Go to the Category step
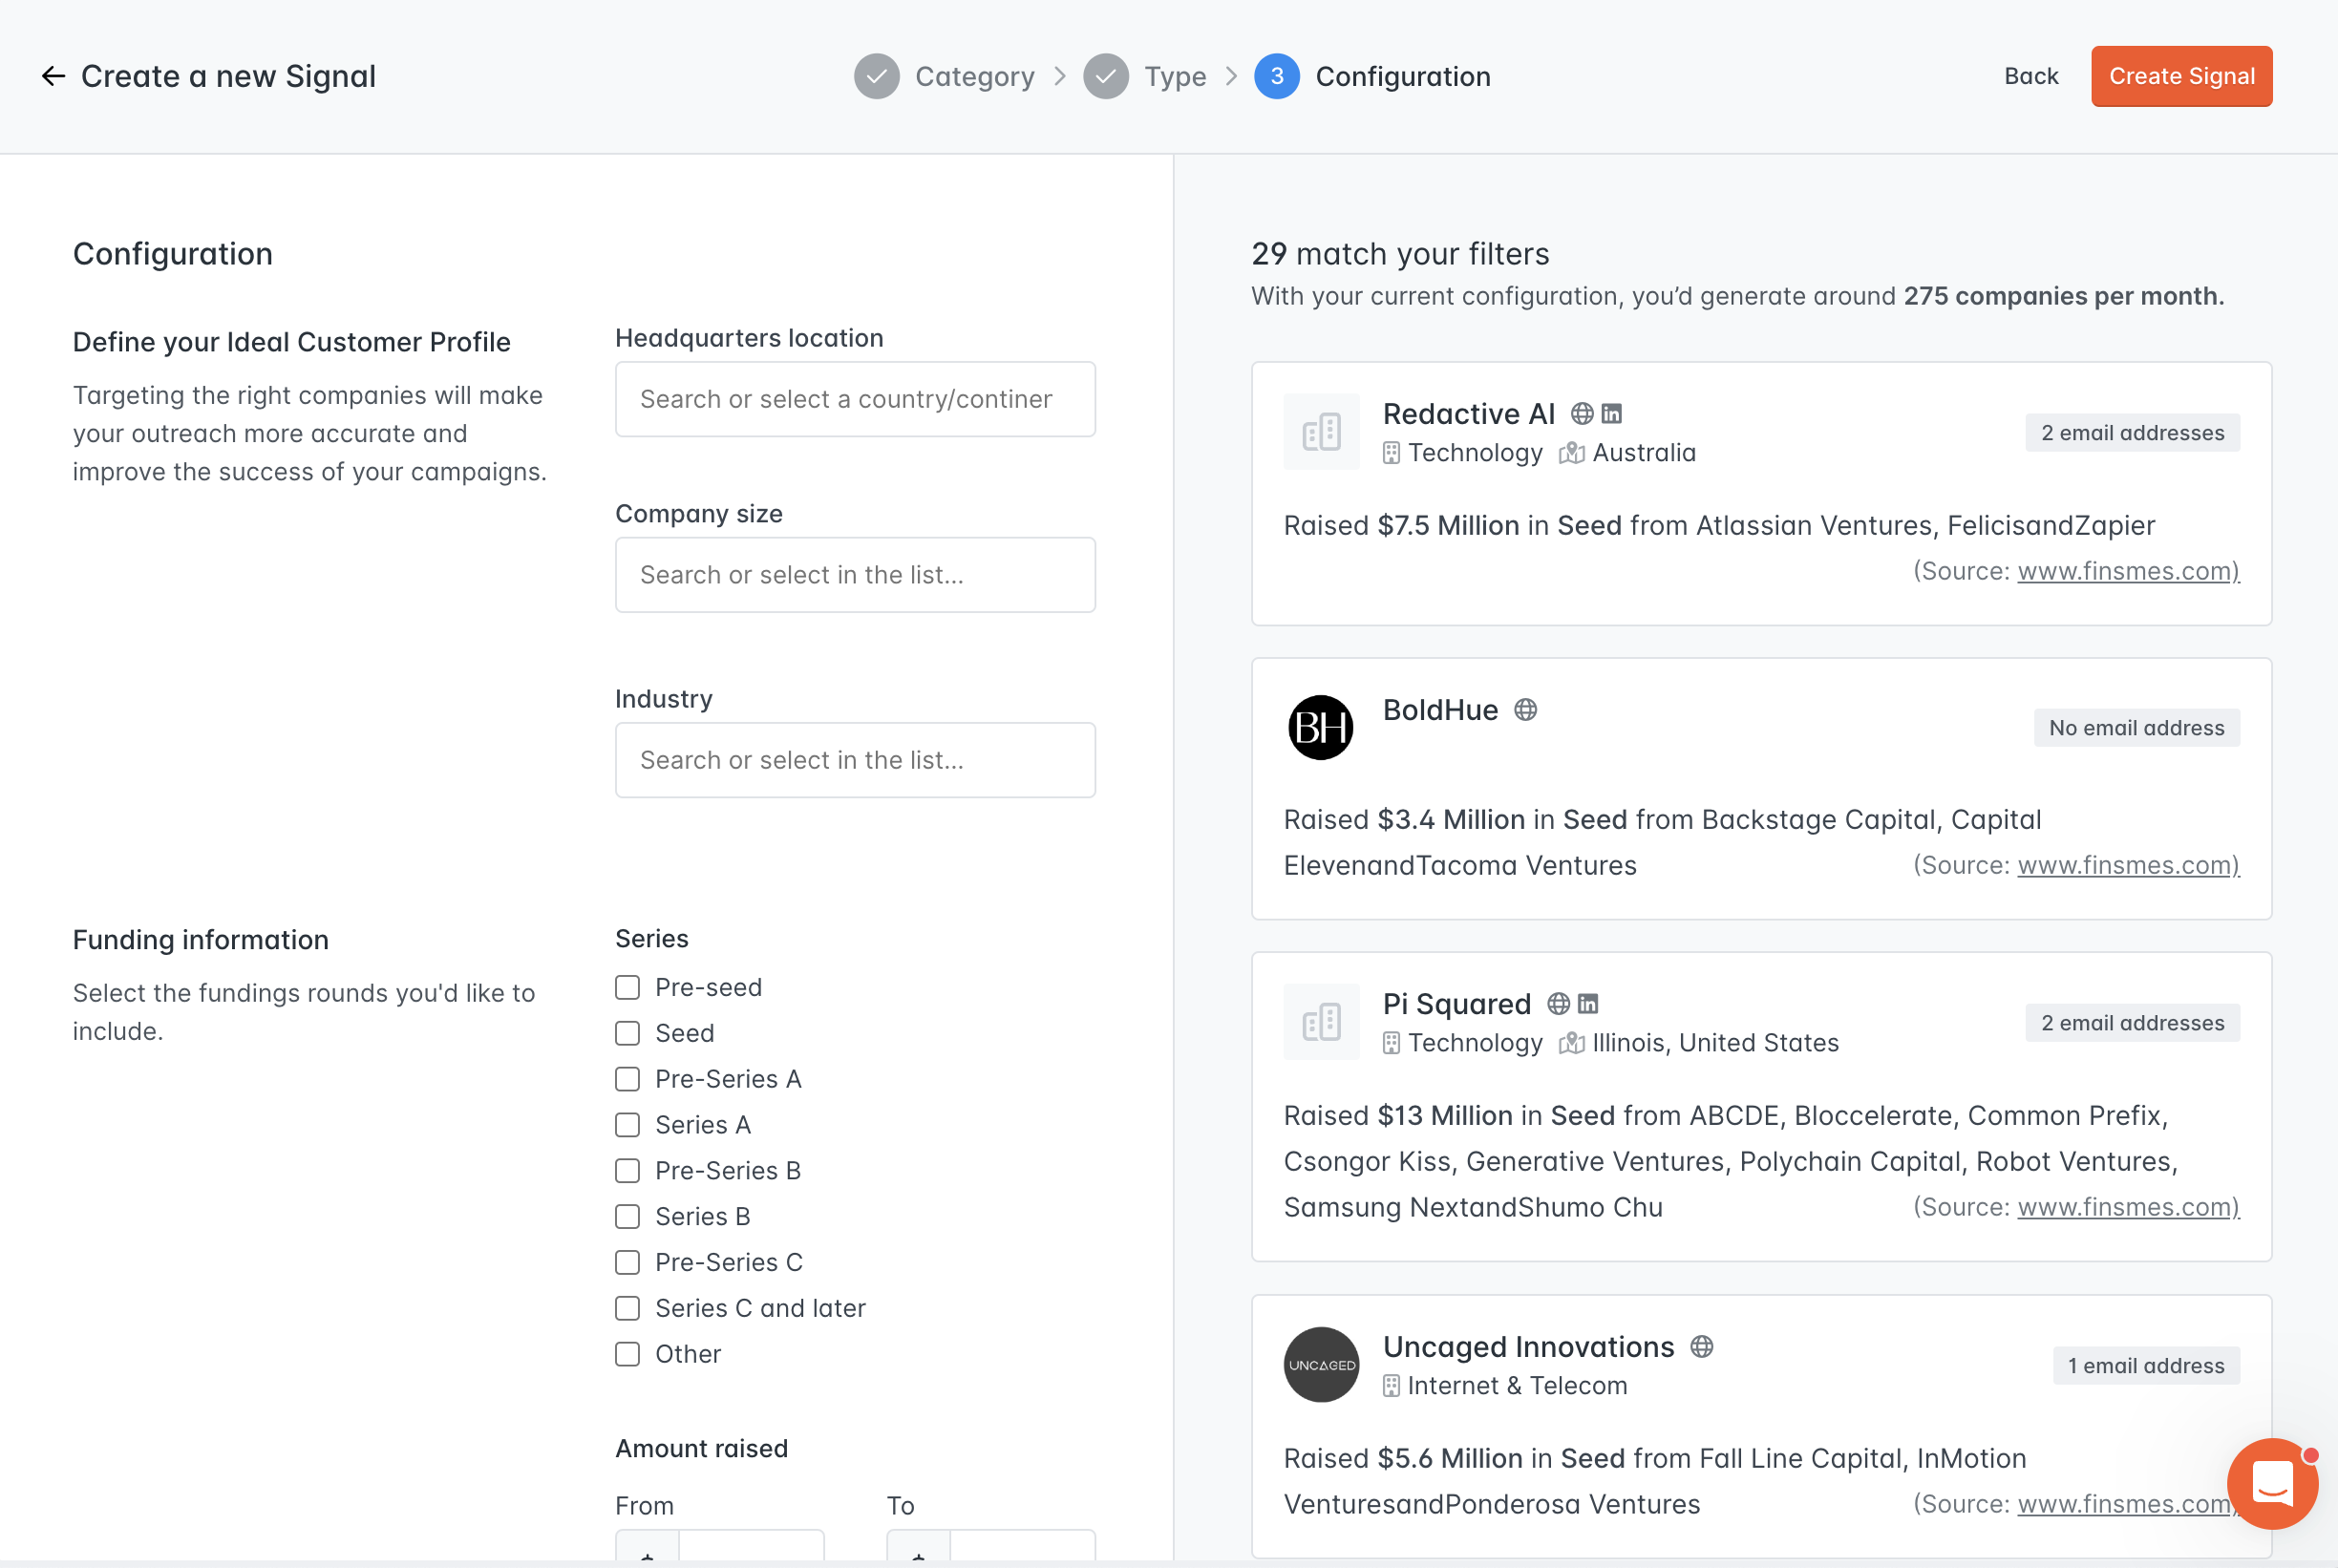The image size is (2338, 1568). tap(974, 76)
